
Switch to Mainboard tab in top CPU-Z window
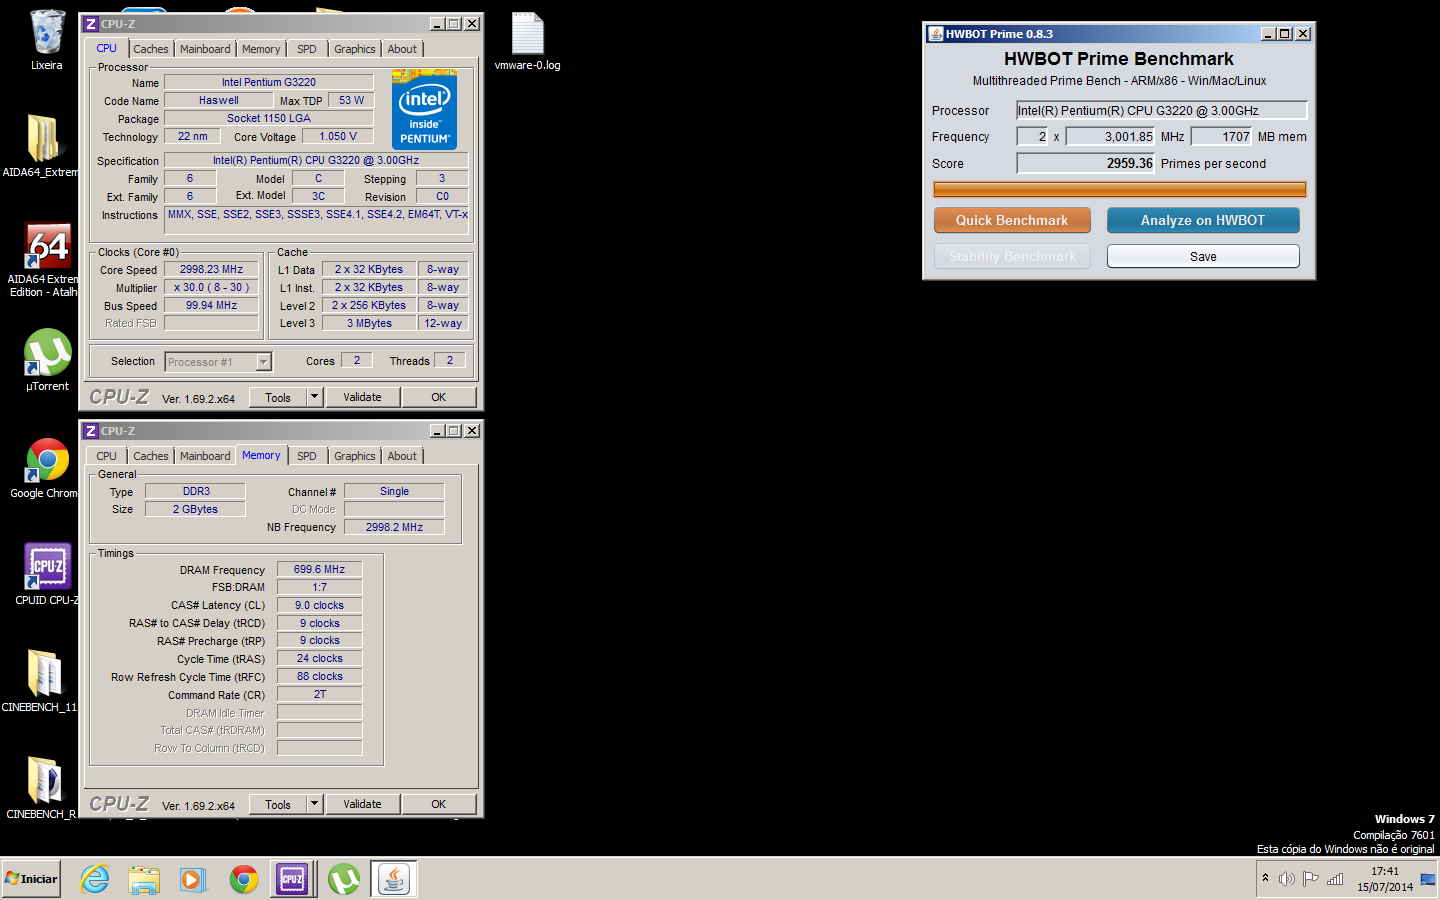(205, 49)
